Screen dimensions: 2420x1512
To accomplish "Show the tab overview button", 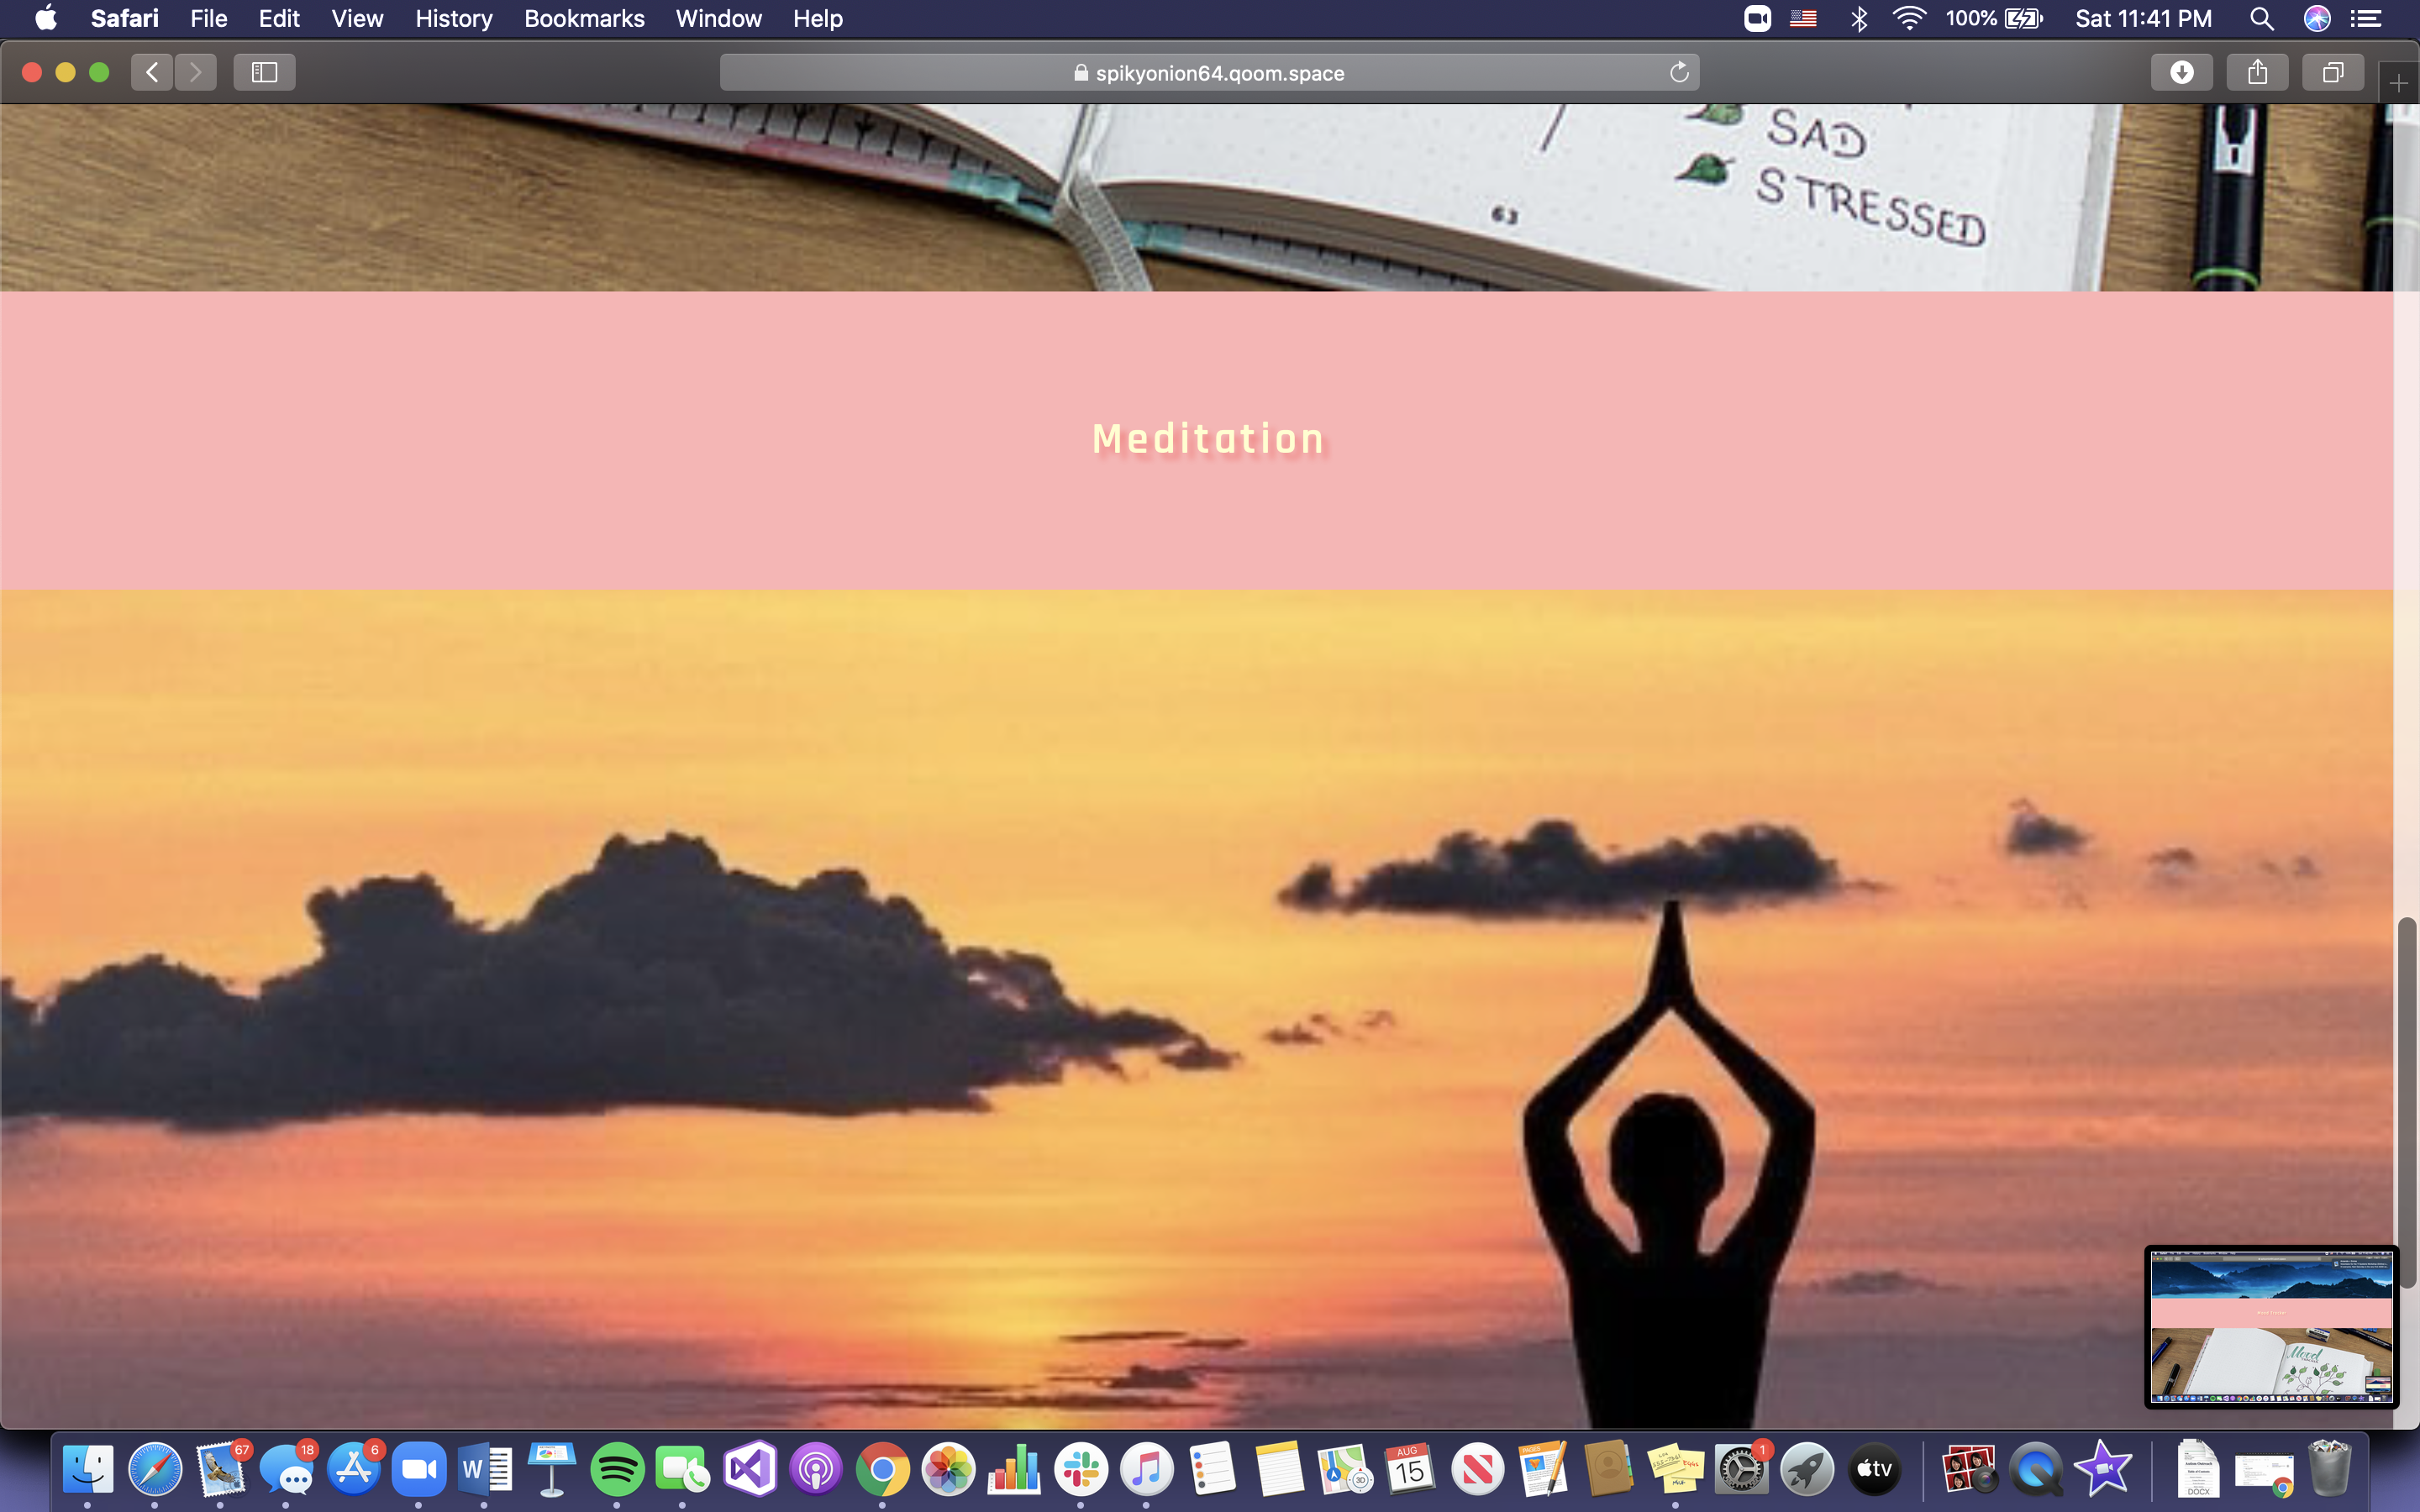I will pos(2332,72).
